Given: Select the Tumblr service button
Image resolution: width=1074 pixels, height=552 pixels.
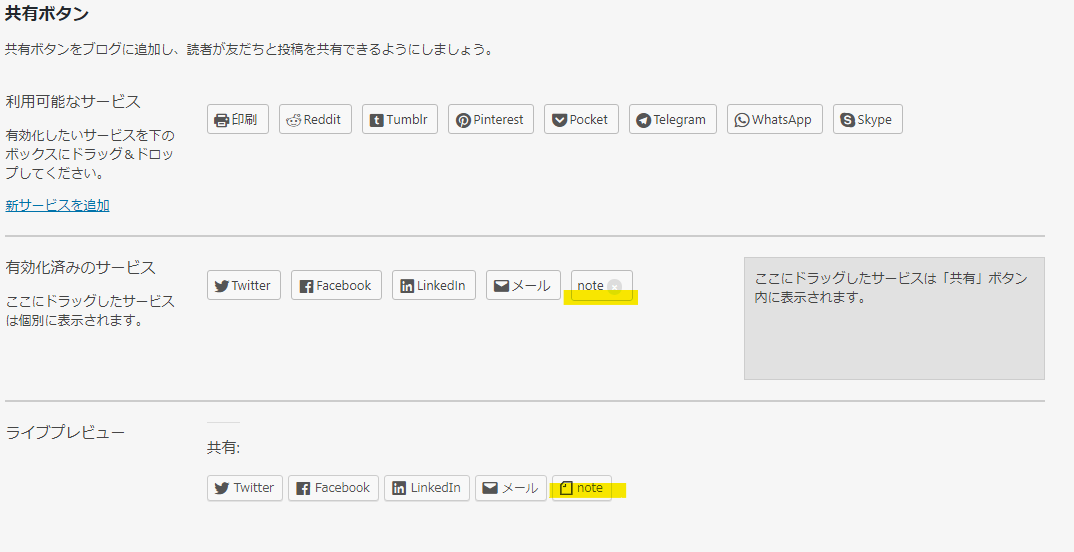Looking at the screenshot, I should click(x=399, y=119).
